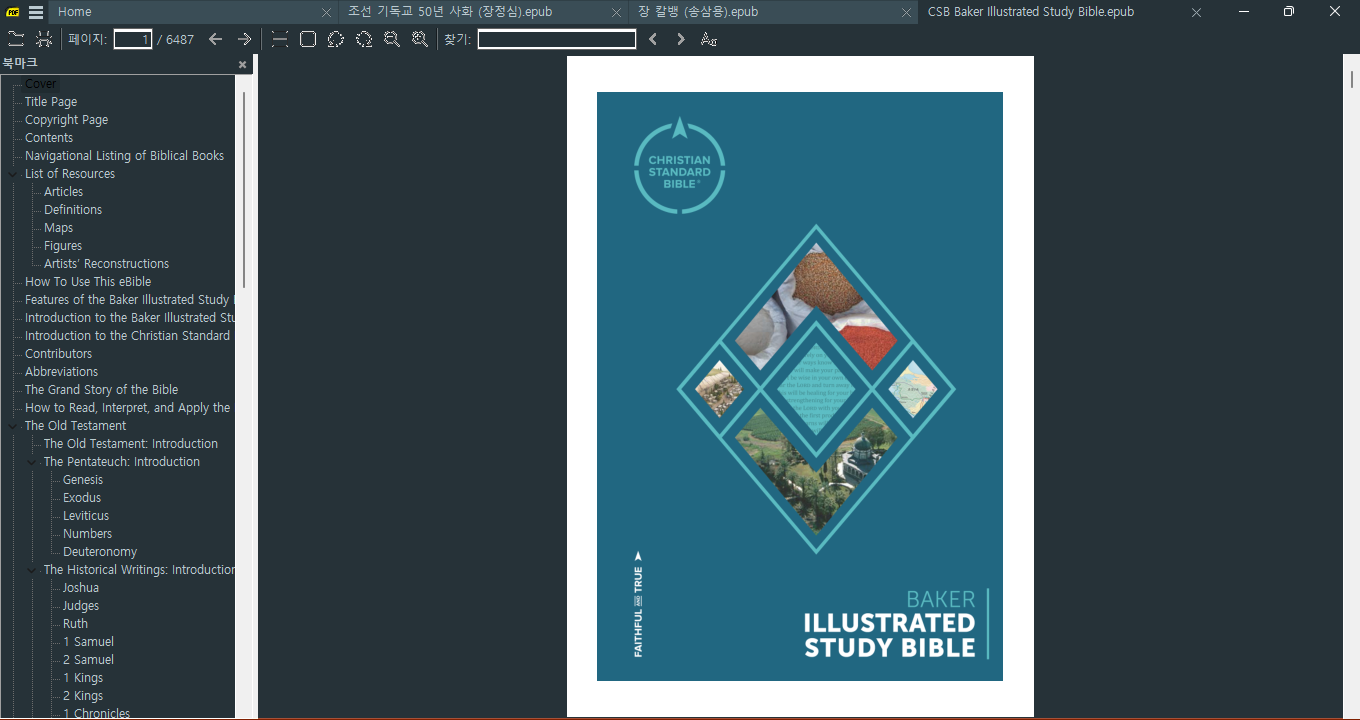Select the Definitions bookmark
Image resolution: width=1360 pixels, height=720 pixels.
[x=73, y=210]
